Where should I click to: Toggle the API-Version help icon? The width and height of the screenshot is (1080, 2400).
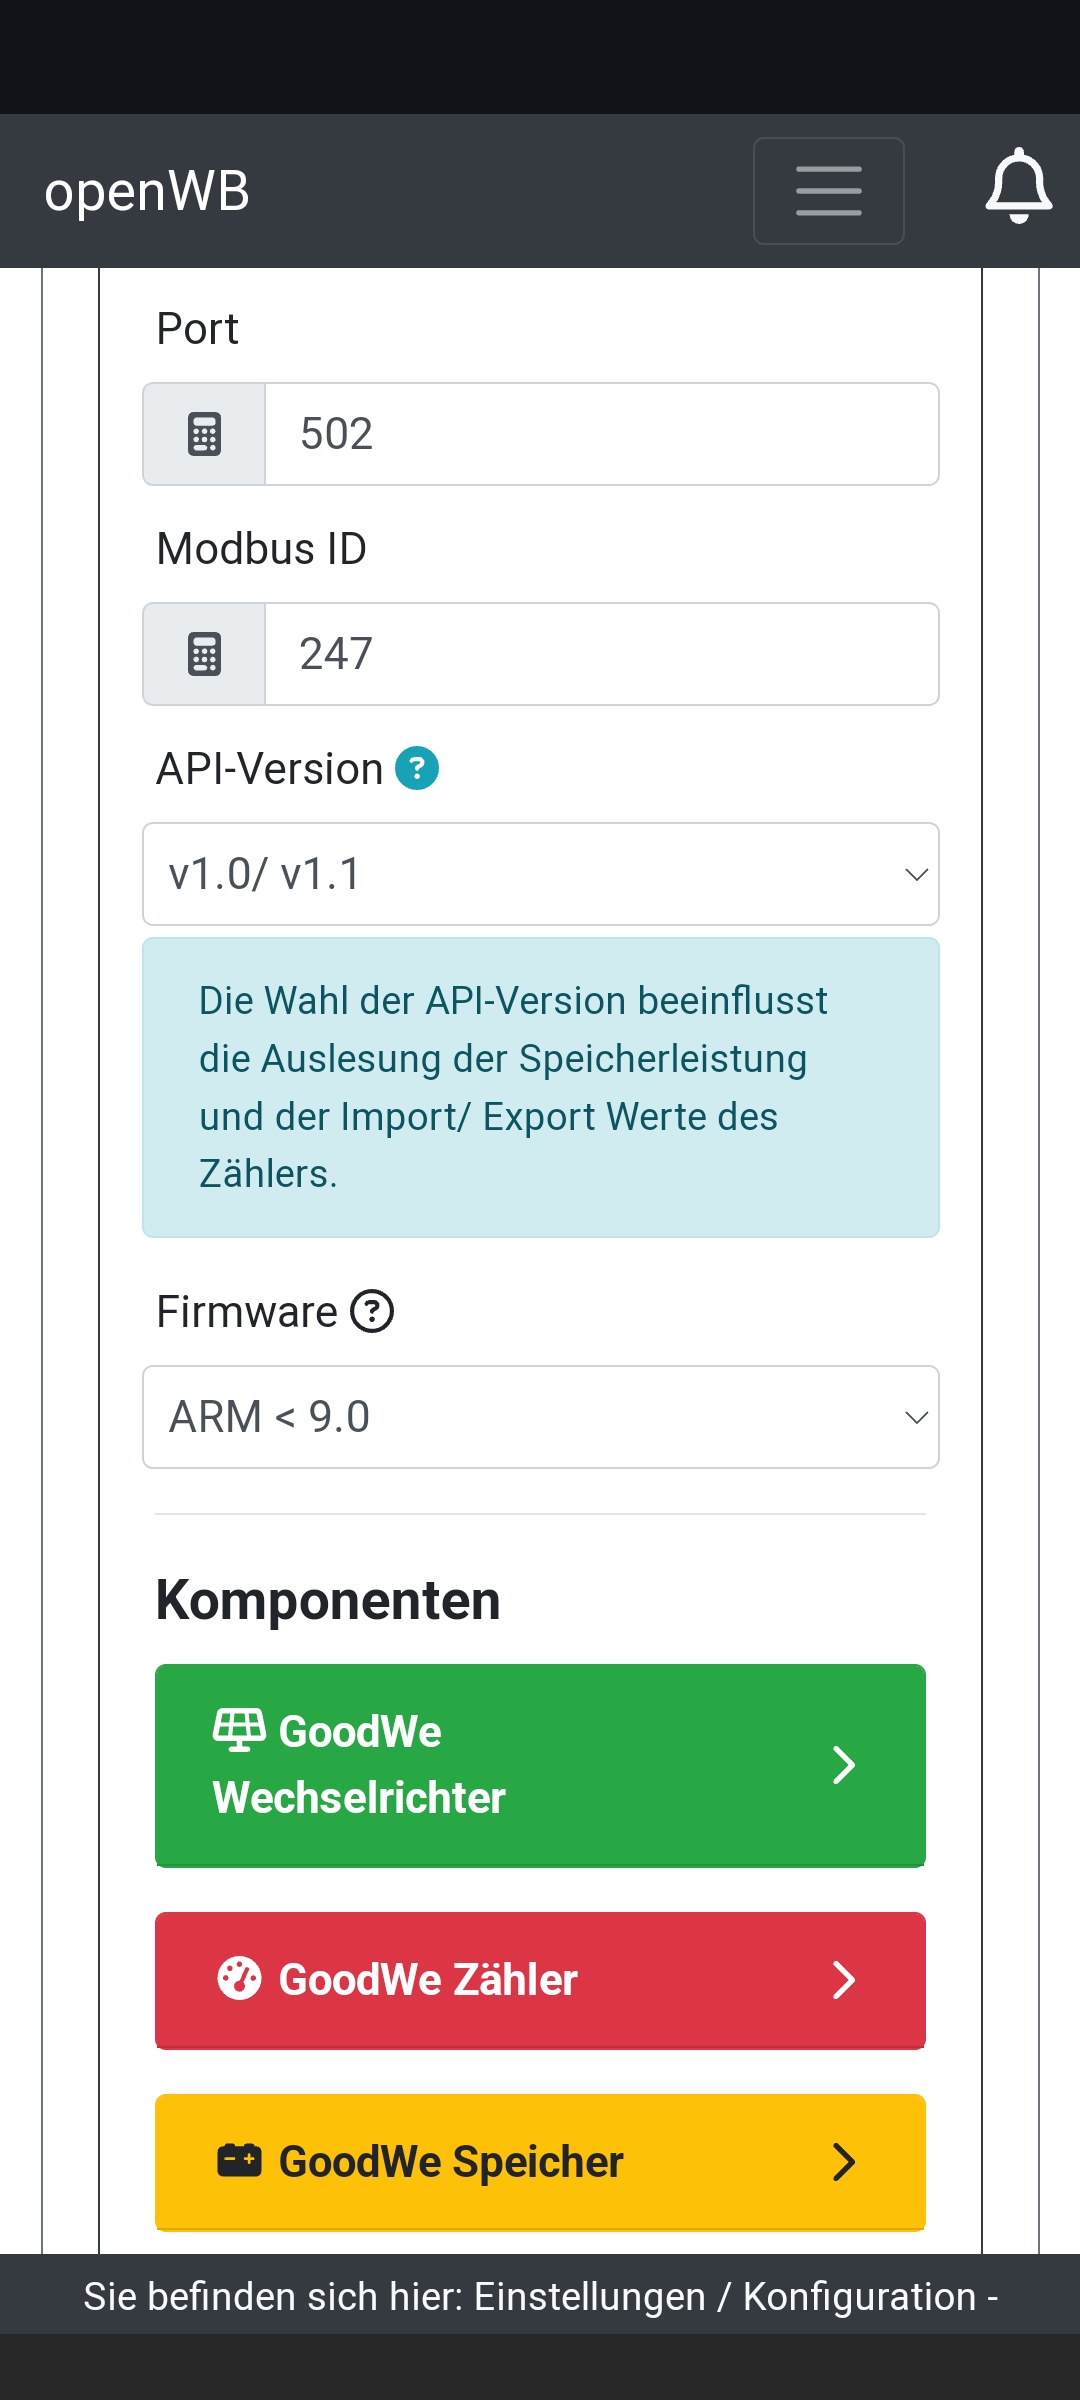417,769
